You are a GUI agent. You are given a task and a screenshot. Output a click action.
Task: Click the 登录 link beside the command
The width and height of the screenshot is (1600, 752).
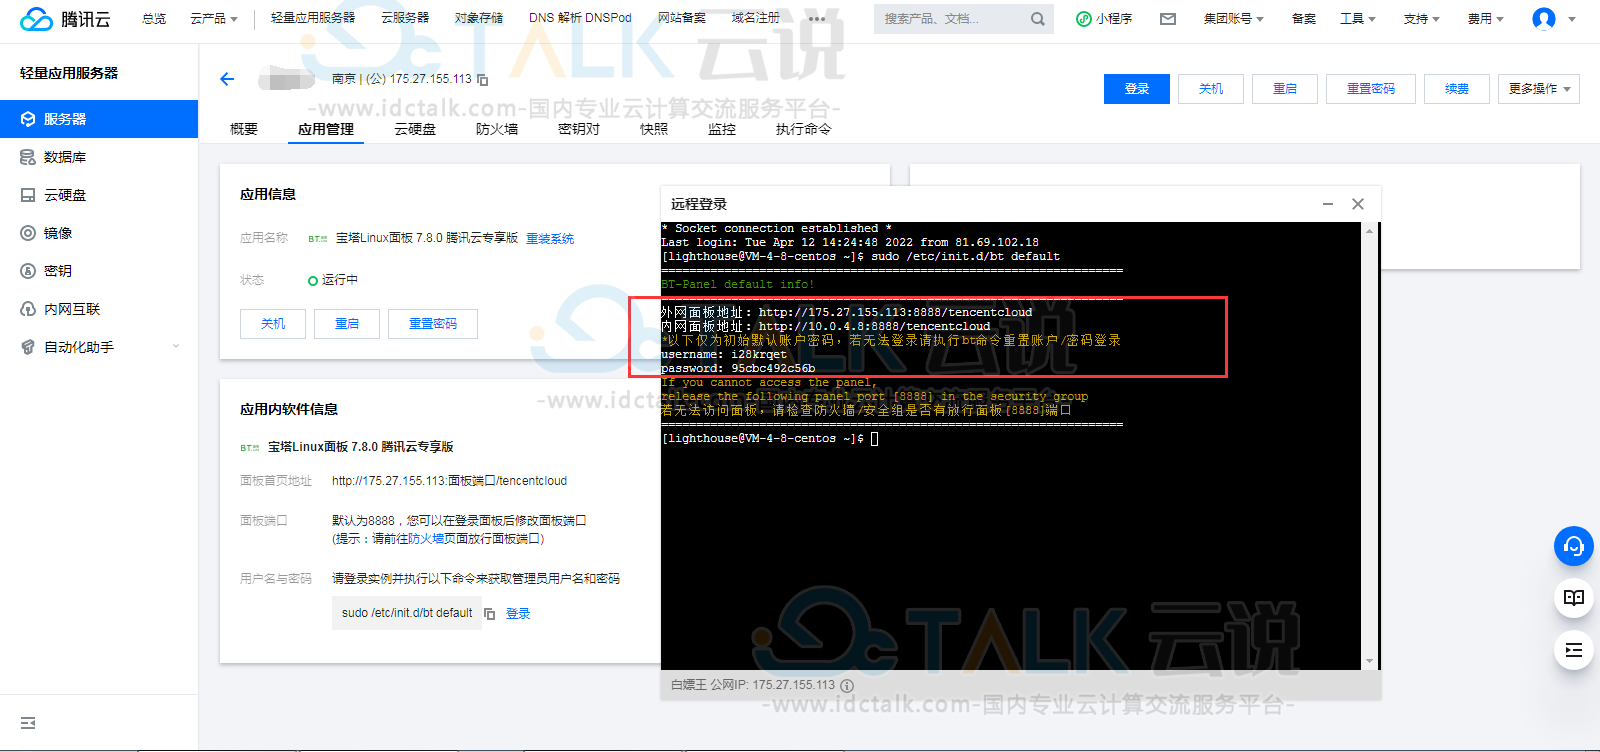(x=518, y=614)
